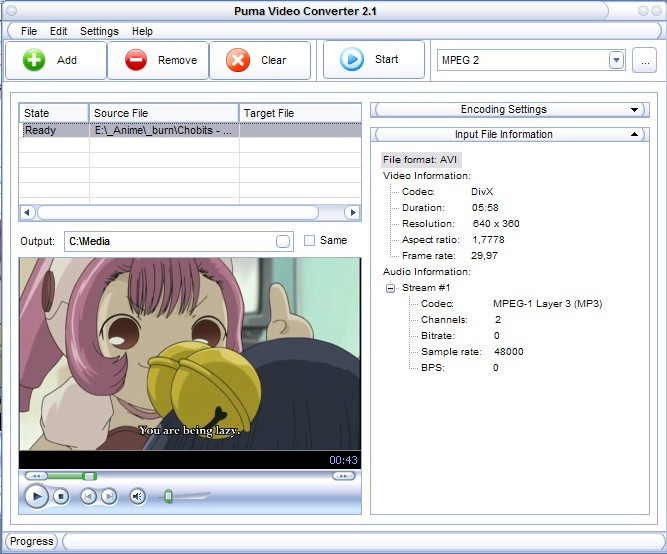
Task: Jump to next frame in preview
Action: [x=109, y=497]
